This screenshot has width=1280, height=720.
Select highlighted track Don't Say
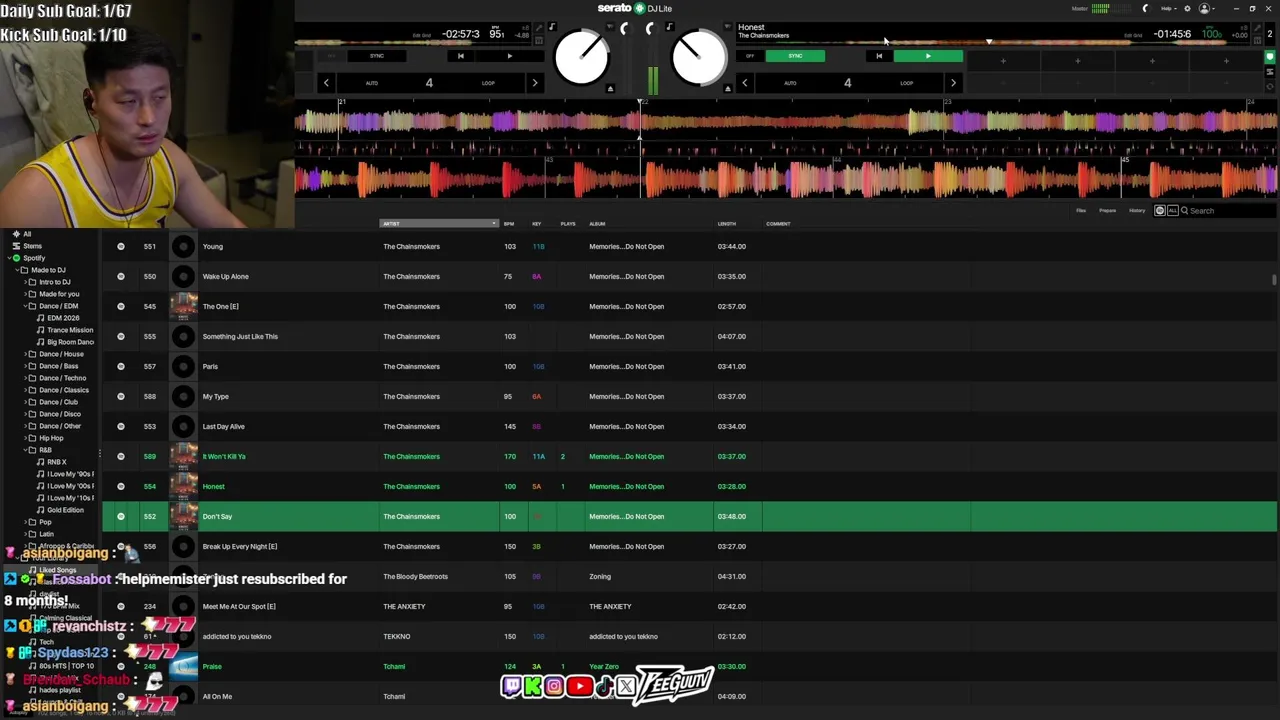(x=689, y=516)
